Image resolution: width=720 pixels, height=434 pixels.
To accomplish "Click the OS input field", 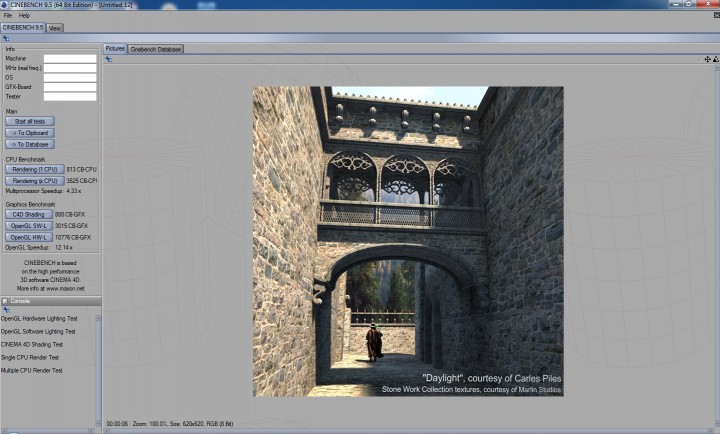I will pyautogui.click(x=70, y=78).
